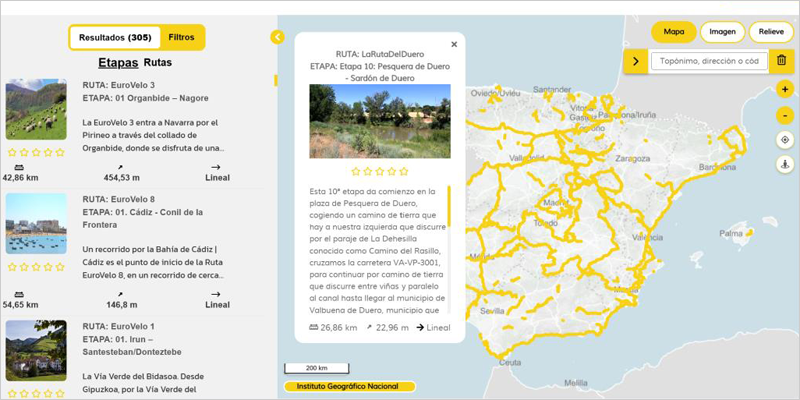Switch base layer to Relieve
Screen dimensions: 800x400
(x=771, y=32)
